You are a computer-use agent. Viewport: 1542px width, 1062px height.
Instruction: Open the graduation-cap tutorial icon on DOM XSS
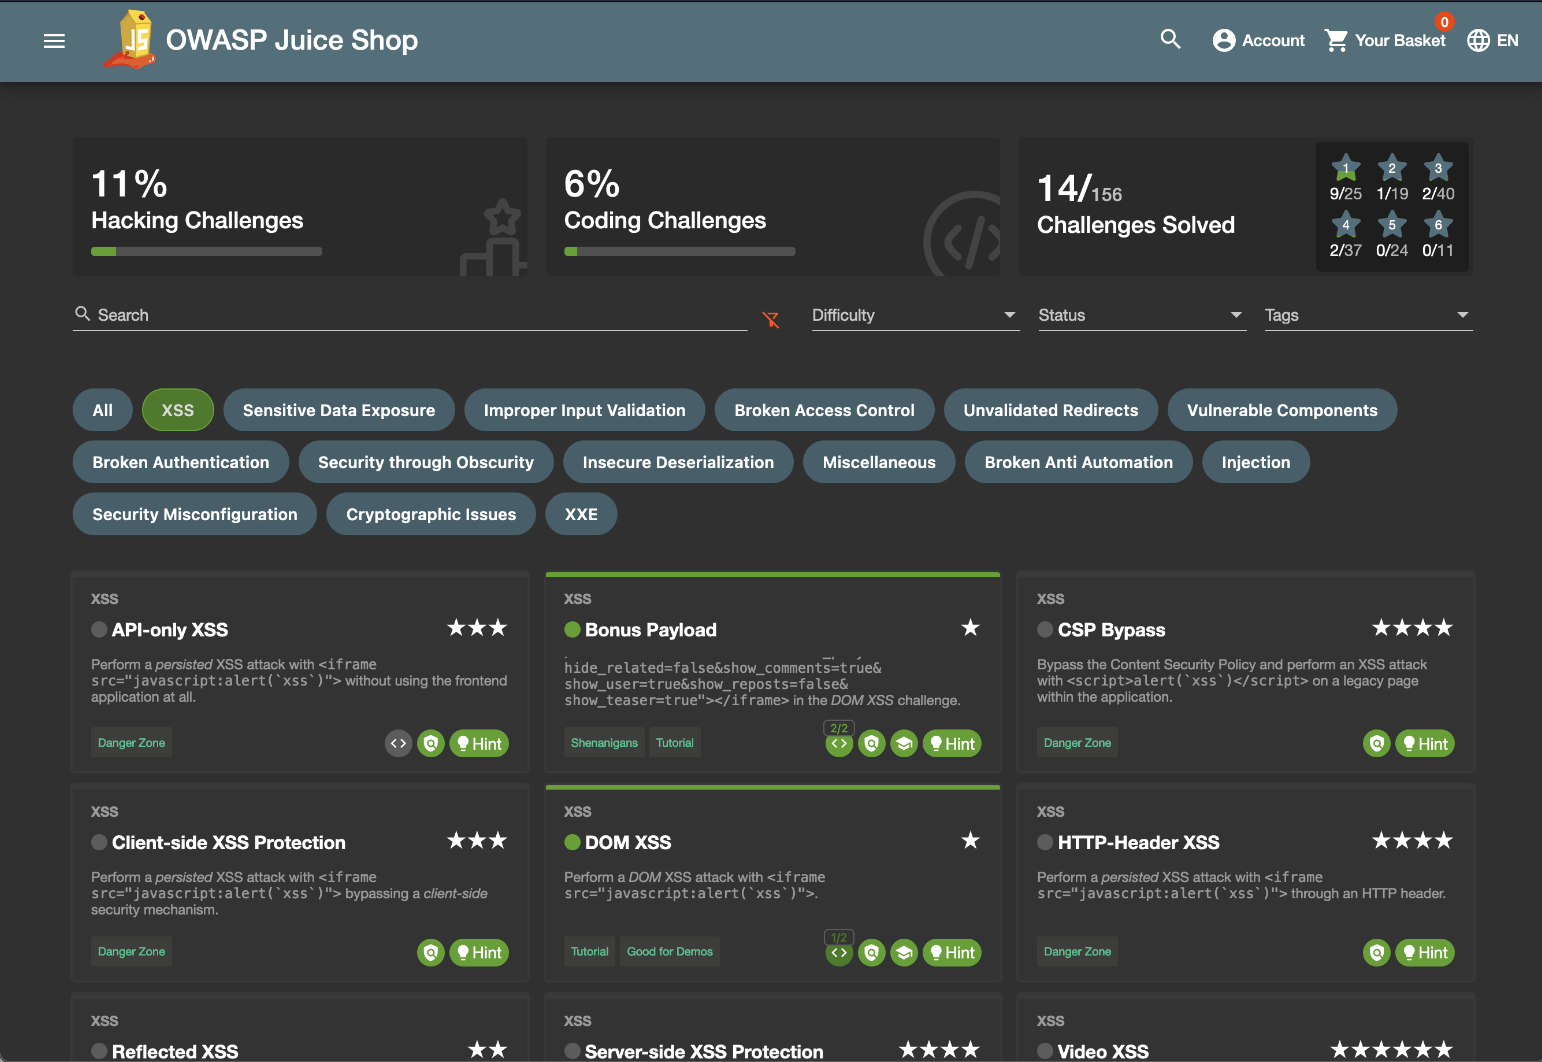(904, 952)
